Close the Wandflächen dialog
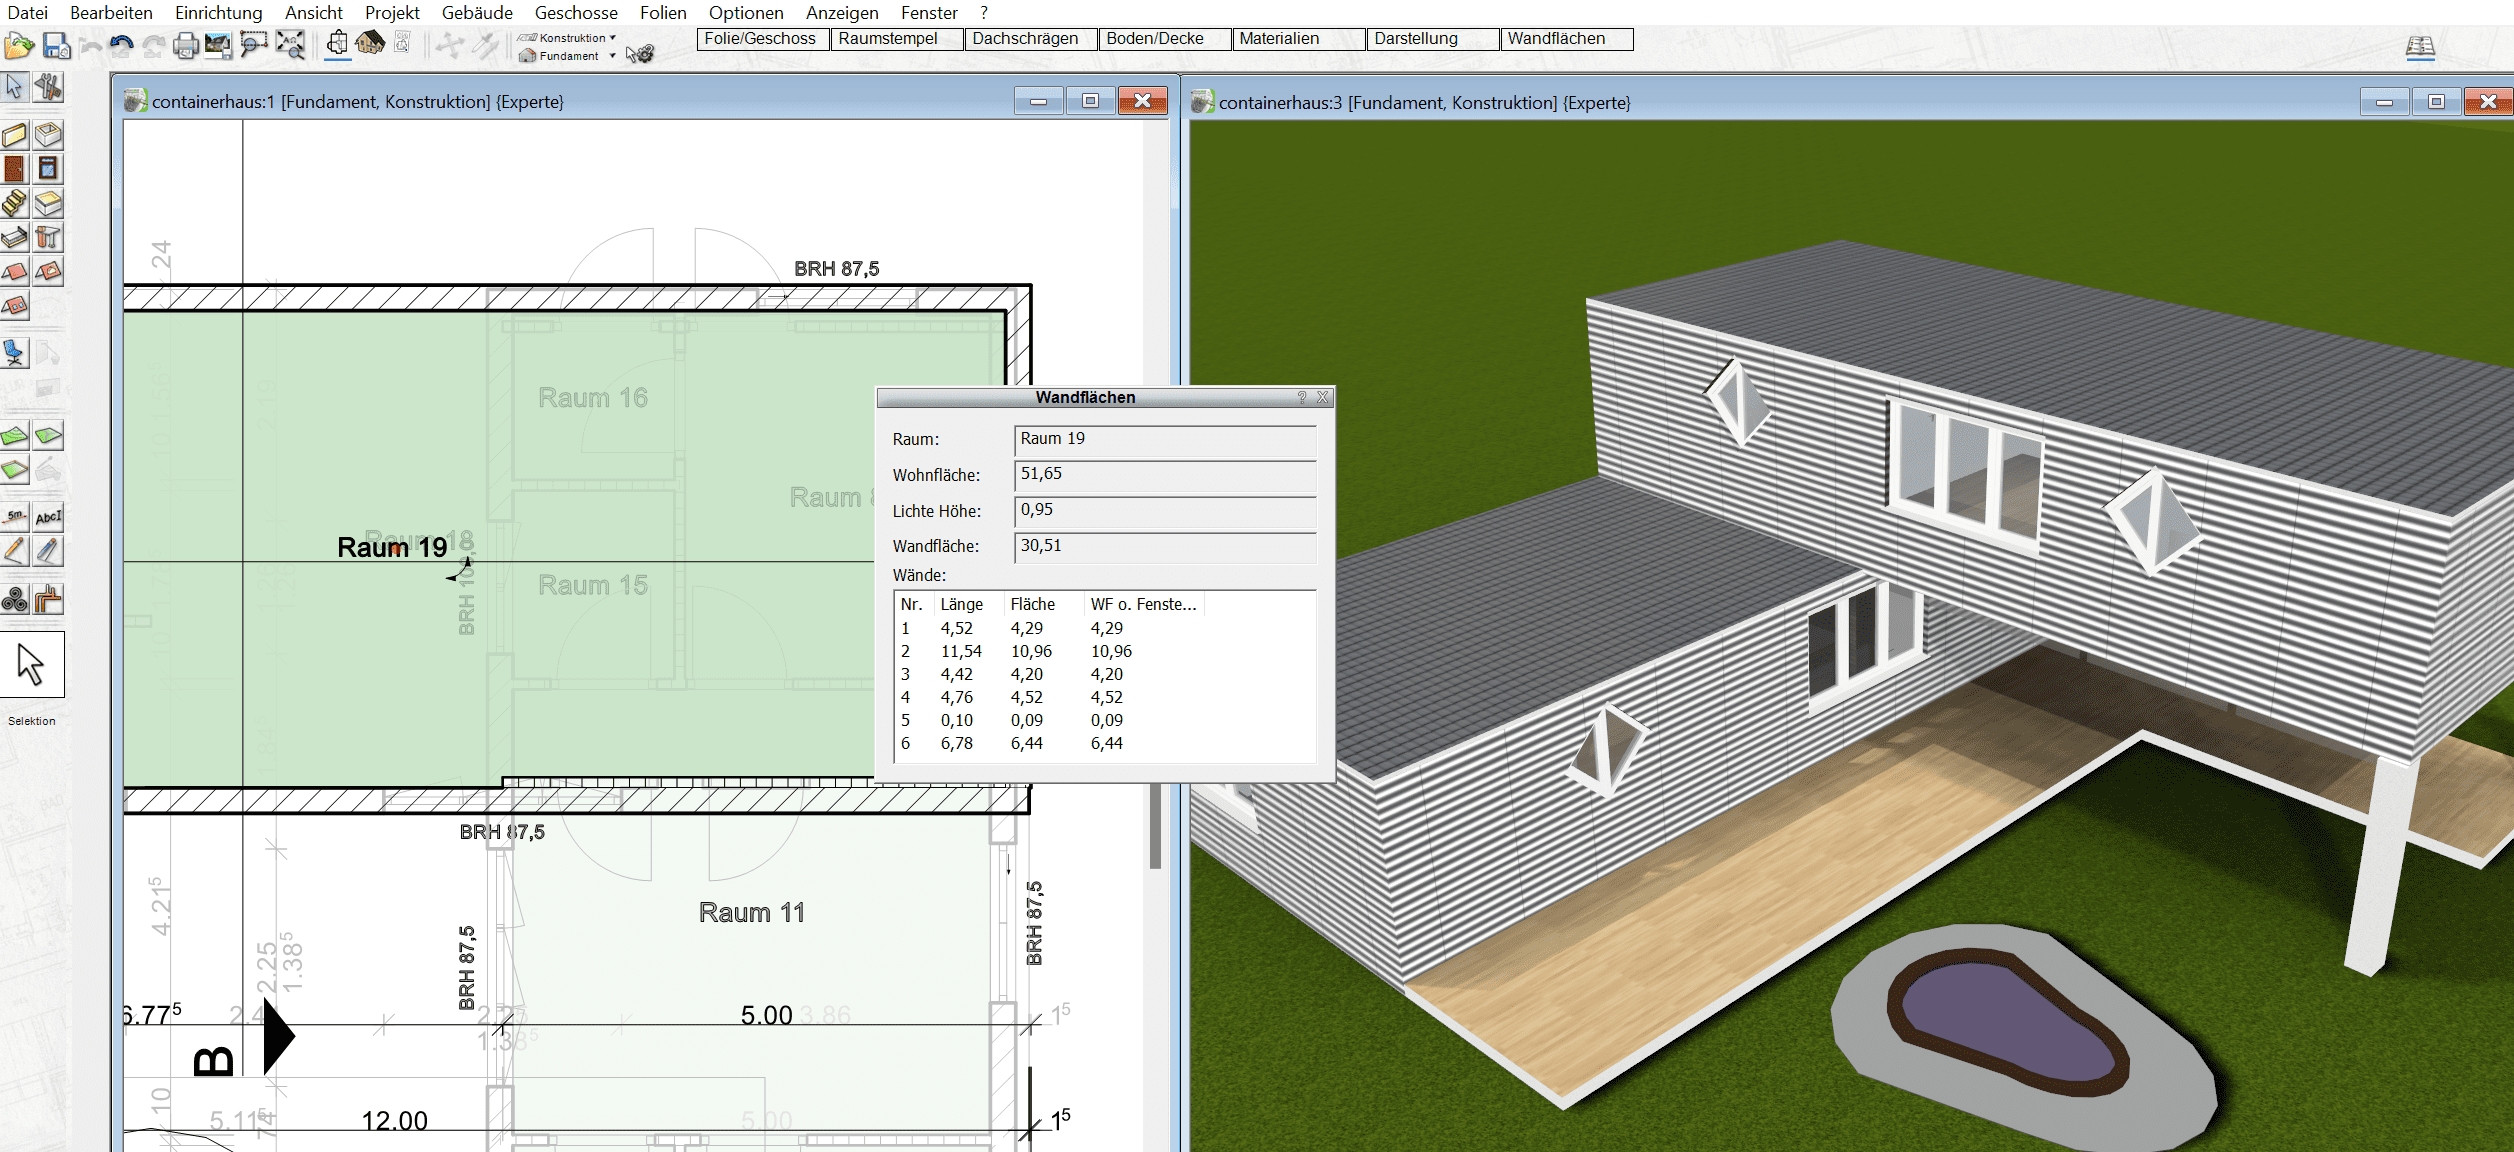 [x=1323, y=397]
